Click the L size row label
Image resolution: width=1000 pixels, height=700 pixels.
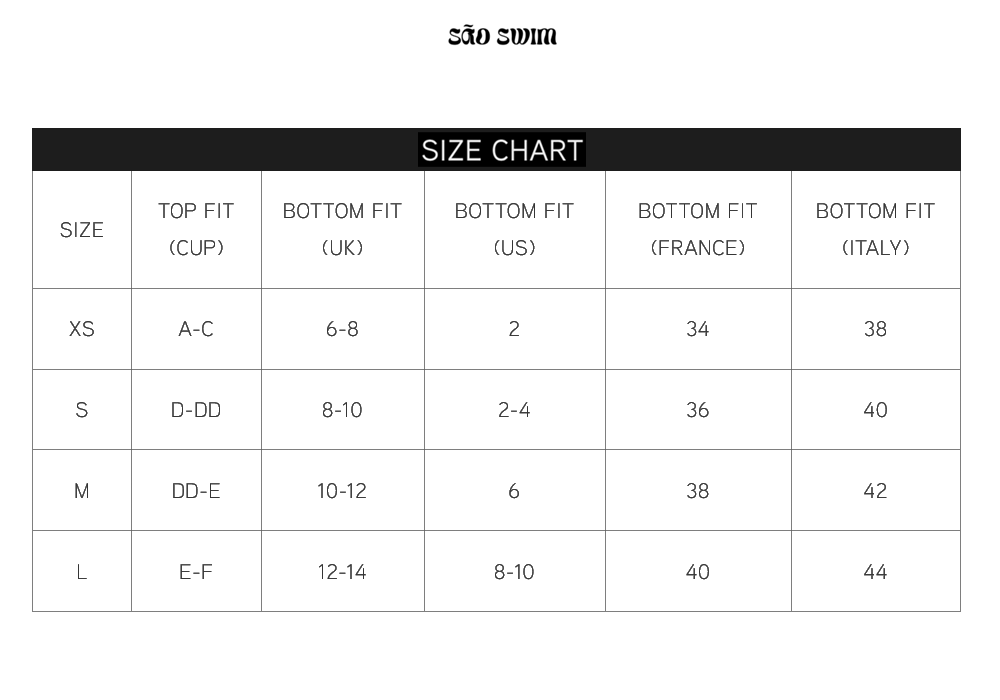(x=82, y=572)
